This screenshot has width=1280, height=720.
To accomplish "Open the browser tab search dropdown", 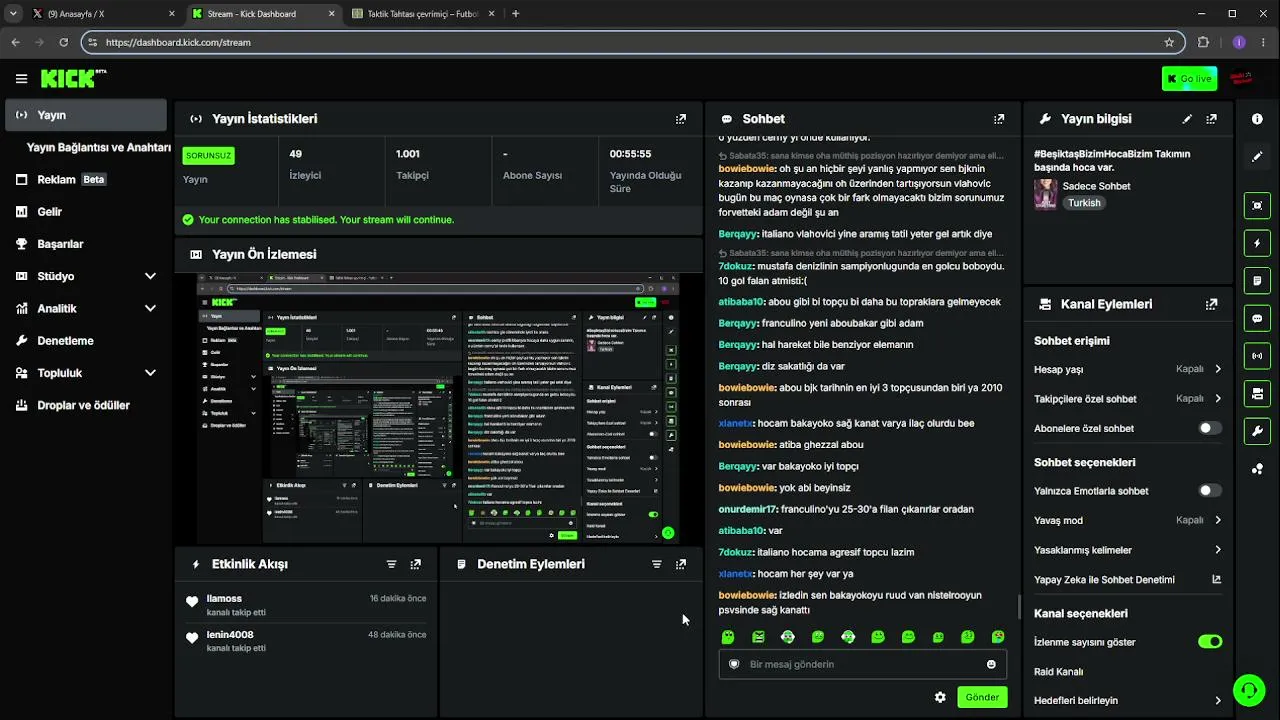I will (15, 14).
